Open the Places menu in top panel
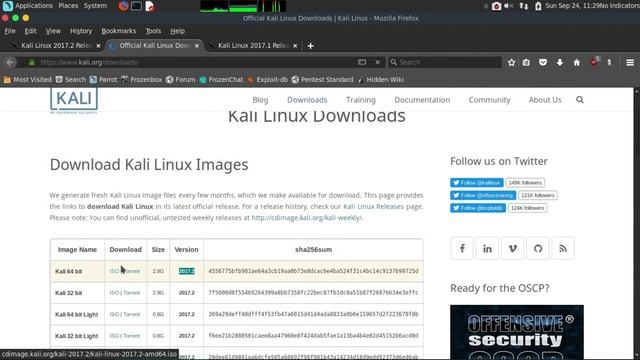 tap(68, 6)
